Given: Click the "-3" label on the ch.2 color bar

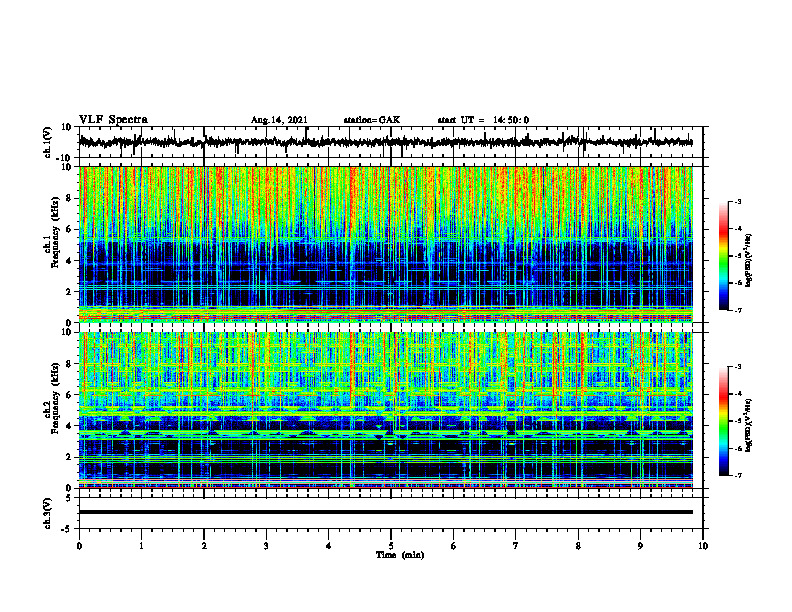Looking at the screenshot, I should [x=738, y=367].
